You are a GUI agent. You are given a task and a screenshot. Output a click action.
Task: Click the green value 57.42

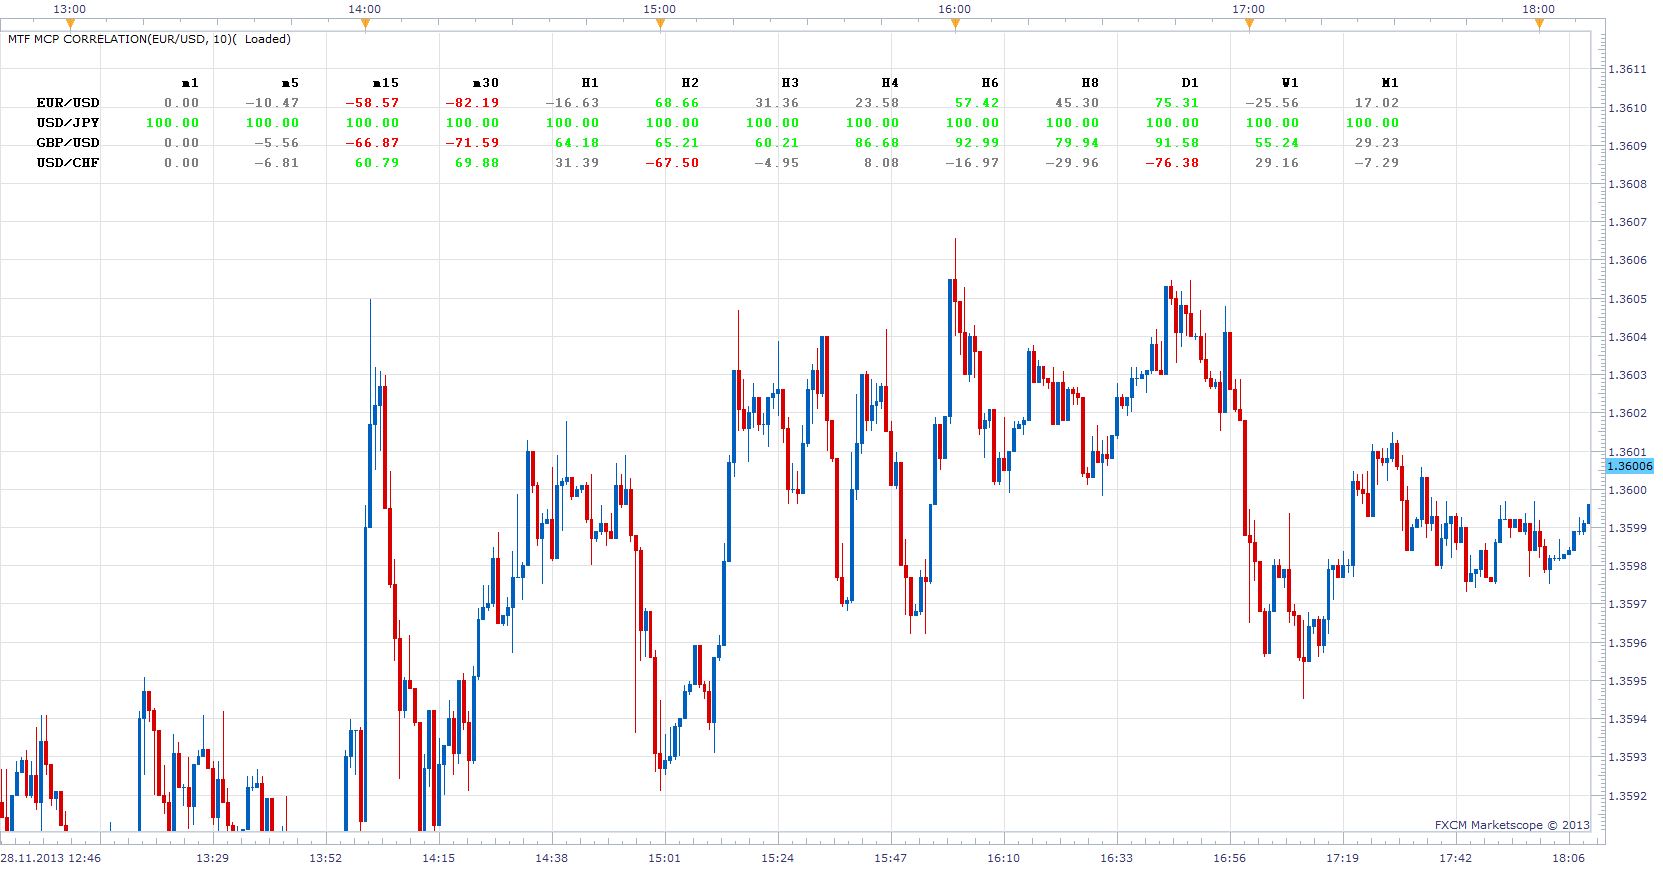point(977,103)
